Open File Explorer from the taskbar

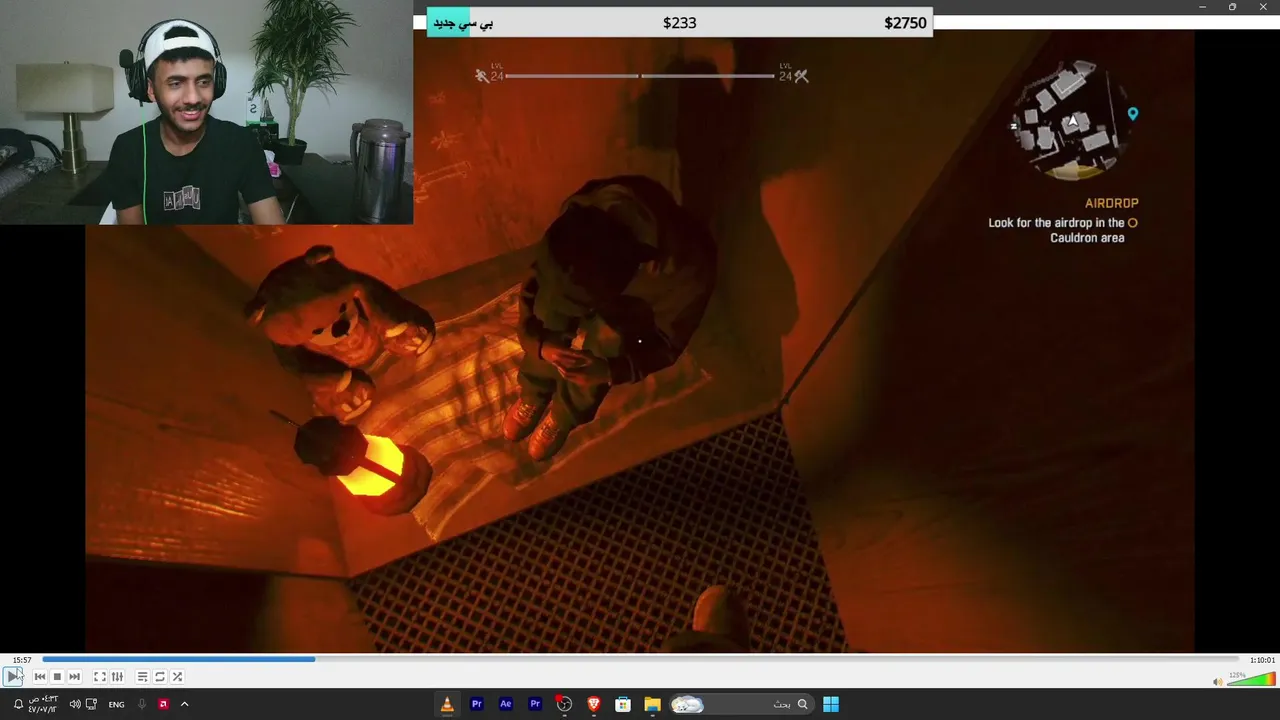652,704
